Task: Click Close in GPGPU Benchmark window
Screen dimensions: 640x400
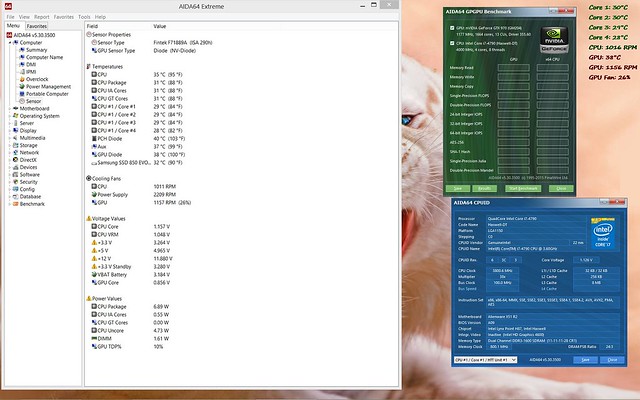Action: point(561,189)
